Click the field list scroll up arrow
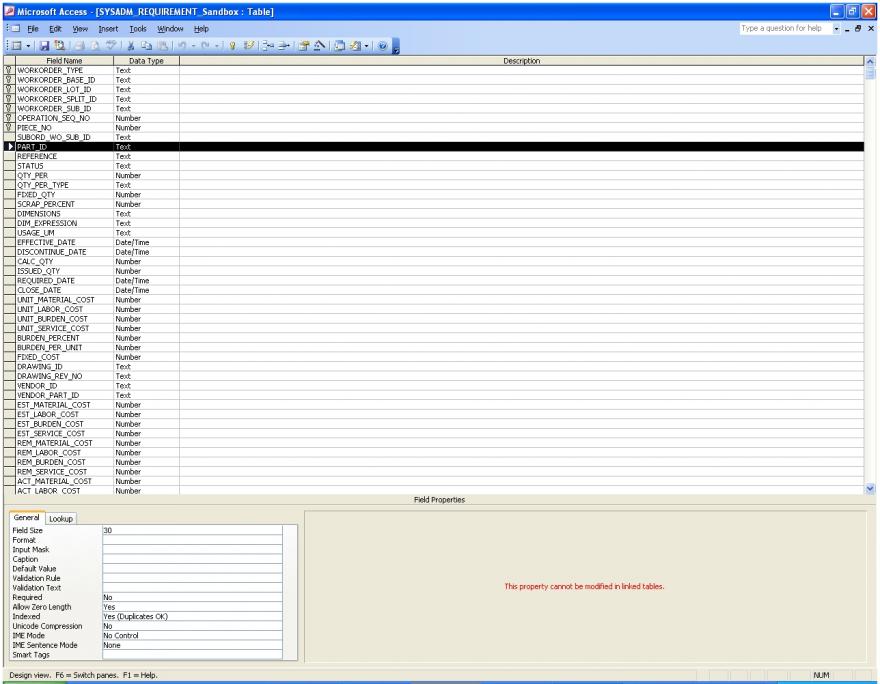Image resolution: width=880 pixels, height=684 pixels. 870,61
